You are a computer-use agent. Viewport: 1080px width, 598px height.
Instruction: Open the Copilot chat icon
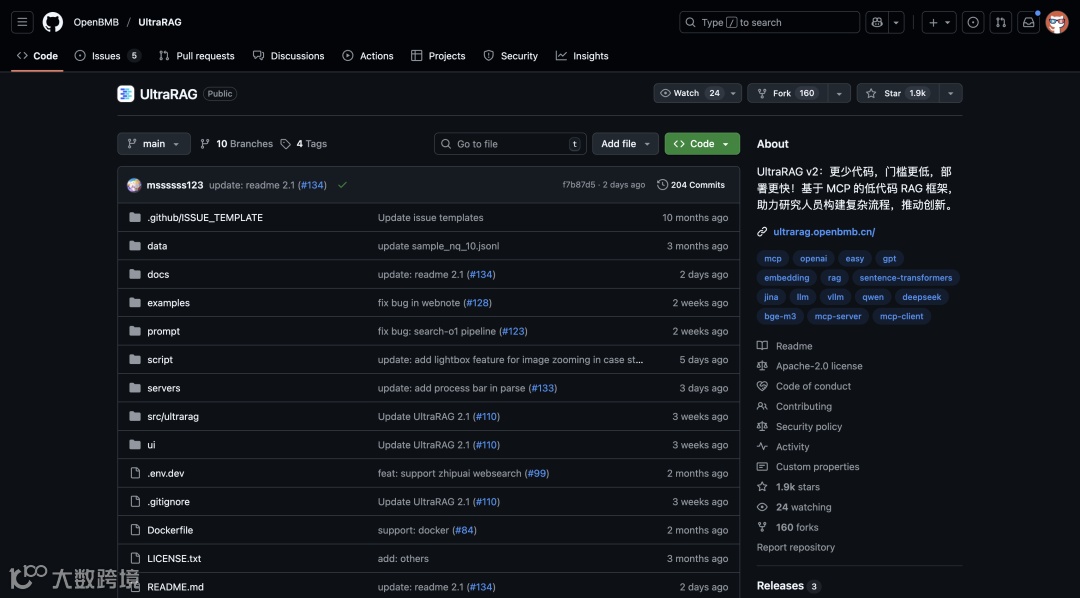coord(877,22)
